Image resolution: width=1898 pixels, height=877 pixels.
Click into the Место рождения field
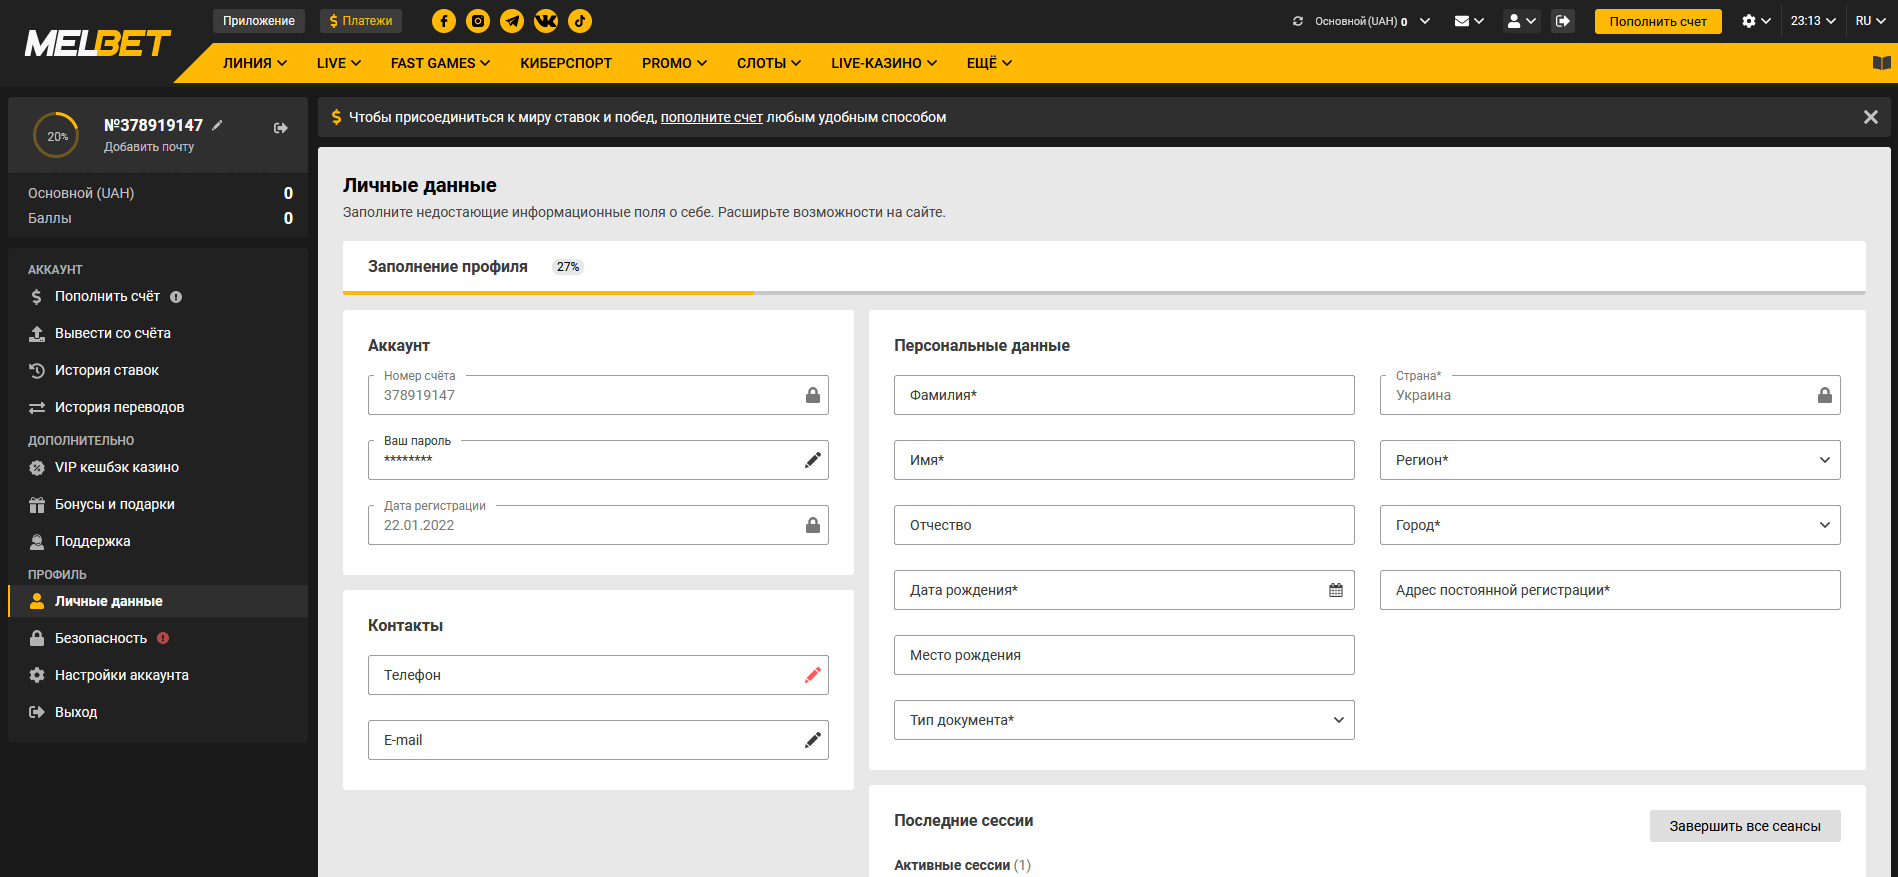click(1124, 655)
